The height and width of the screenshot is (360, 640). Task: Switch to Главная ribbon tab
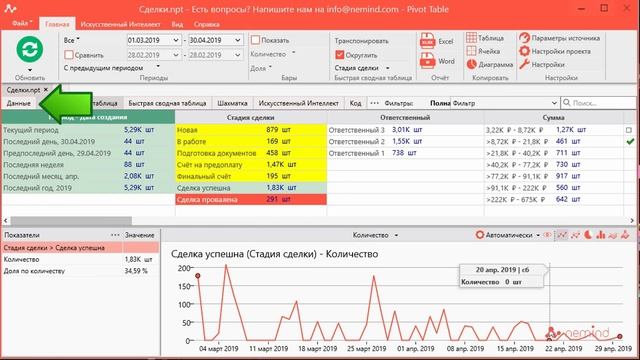click(x=57, y=24)
